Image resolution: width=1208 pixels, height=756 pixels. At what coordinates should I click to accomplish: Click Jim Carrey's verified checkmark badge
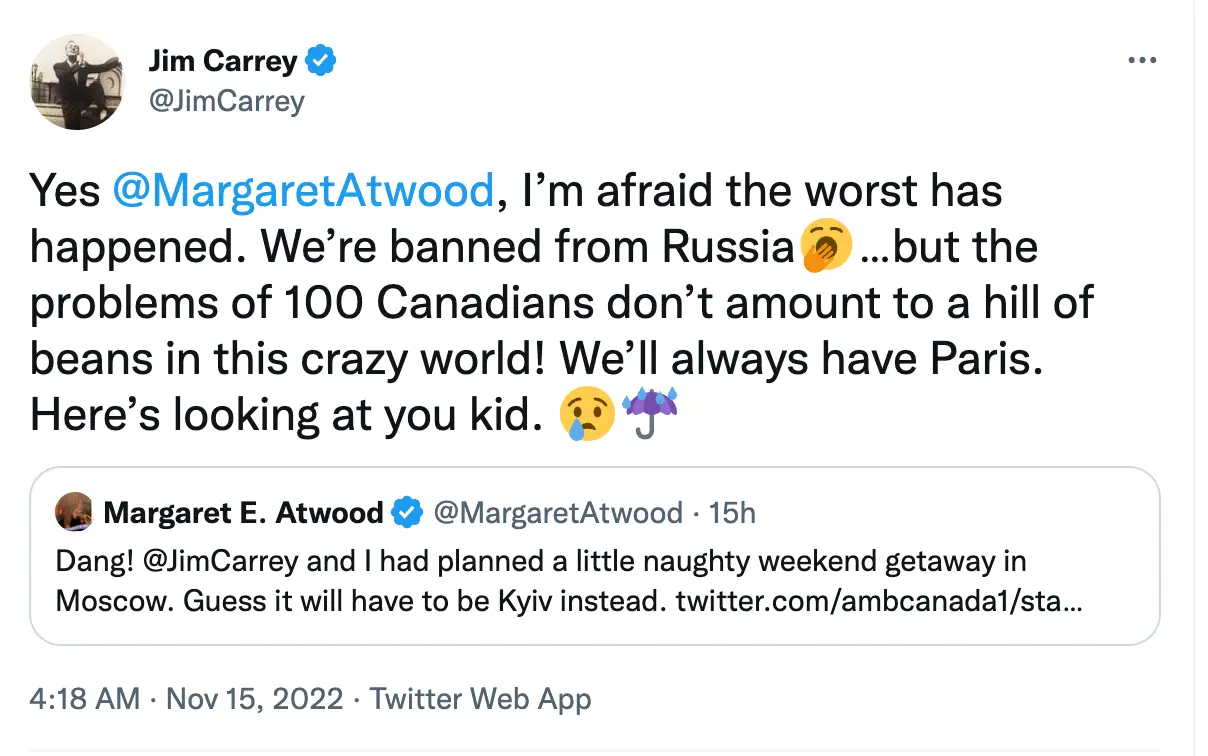[x=320, y=60]
